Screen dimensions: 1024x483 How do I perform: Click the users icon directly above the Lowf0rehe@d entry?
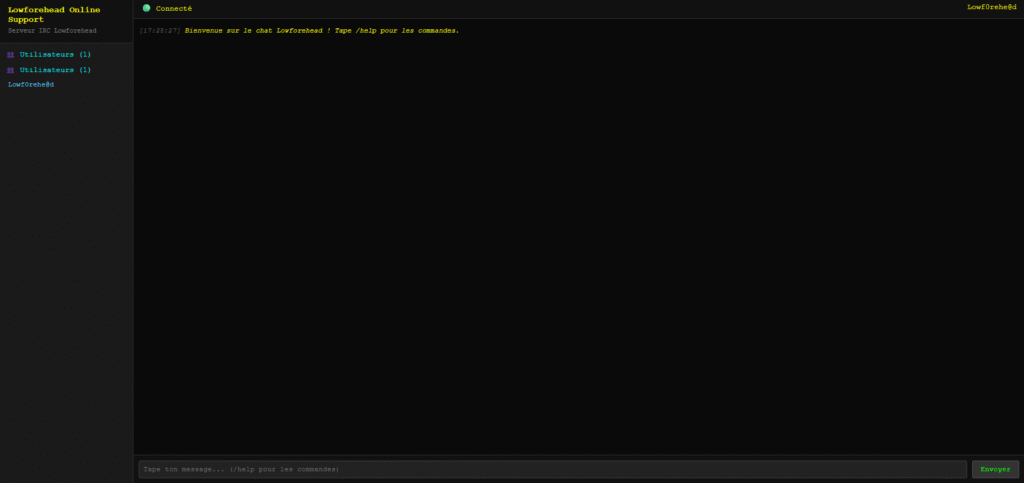(x=10, y=70)
